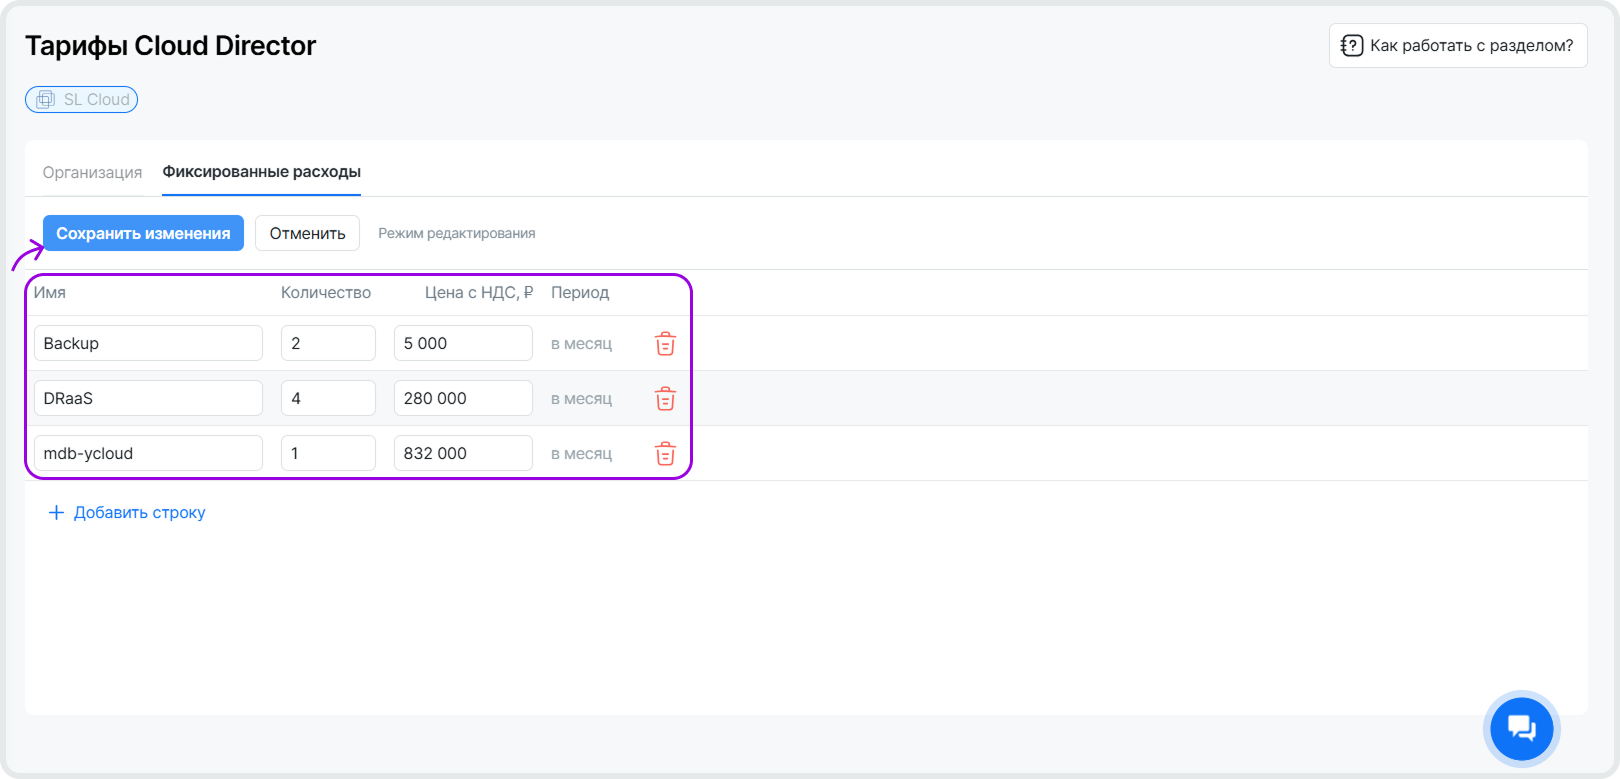Focus the 832 000 price input
The image size is (1620, 779).
463,453
